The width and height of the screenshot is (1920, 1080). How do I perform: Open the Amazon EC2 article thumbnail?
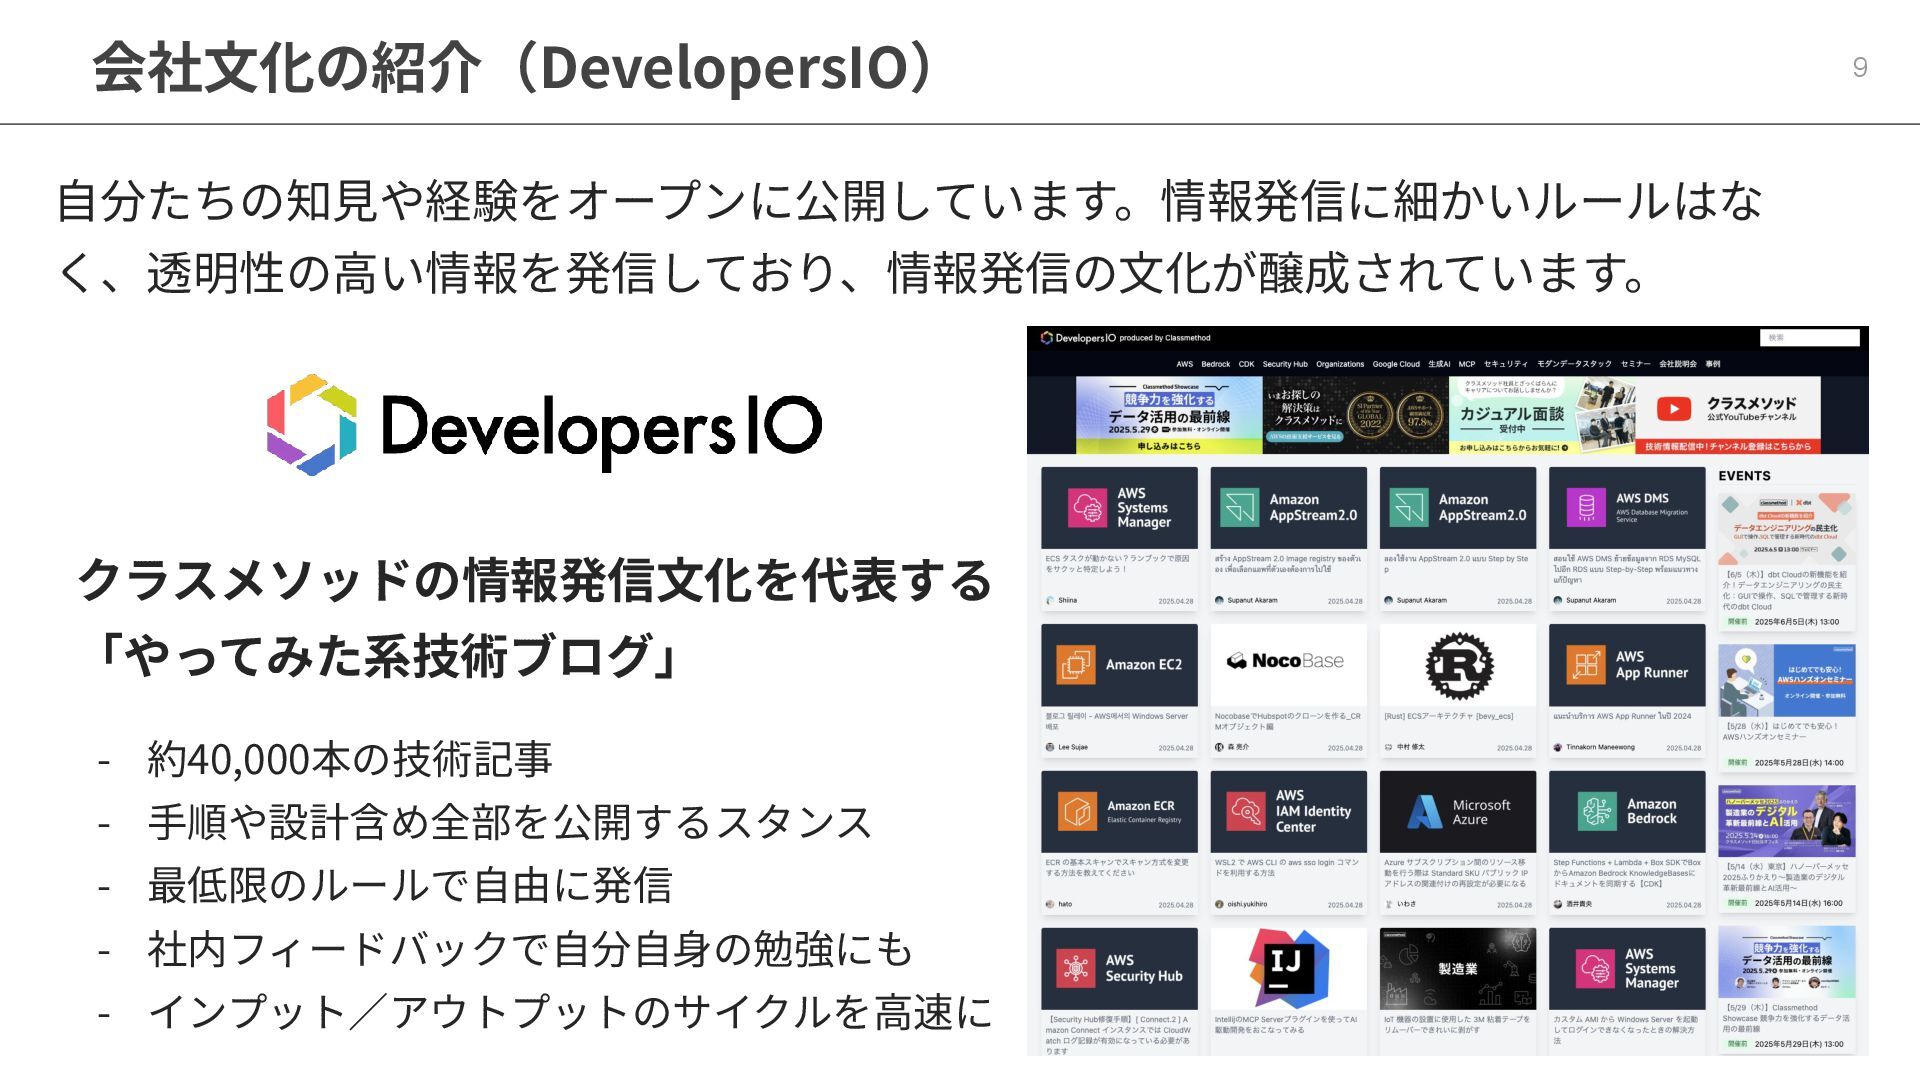(1118, 665)
